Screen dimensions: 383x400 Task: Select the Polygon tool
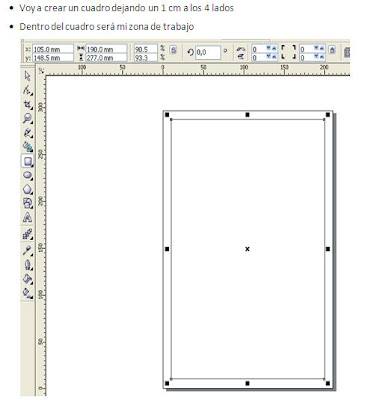tap(28, 190)
